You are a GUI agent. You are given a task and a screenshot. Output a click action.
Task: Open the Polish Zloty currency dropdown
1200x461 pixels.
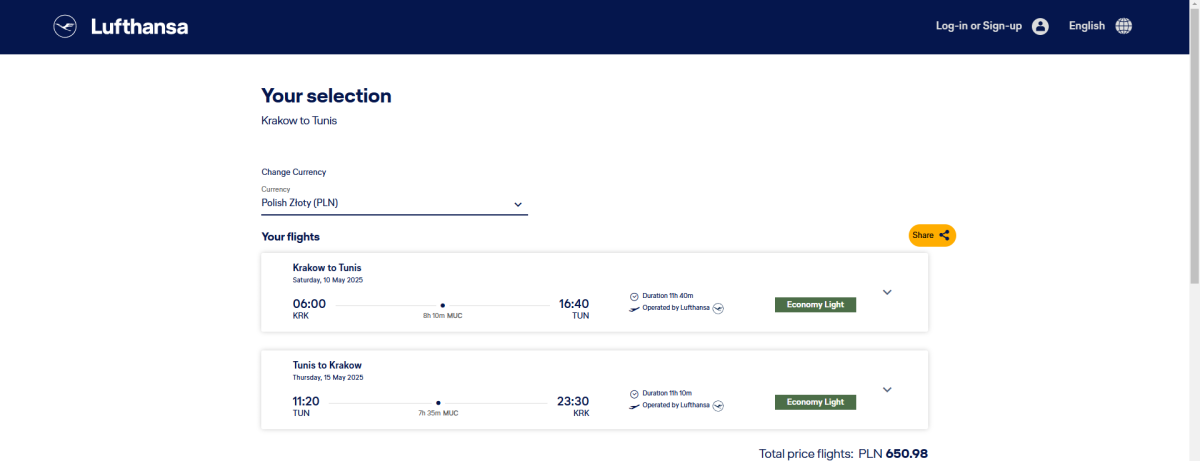click(x=394, y=204)
